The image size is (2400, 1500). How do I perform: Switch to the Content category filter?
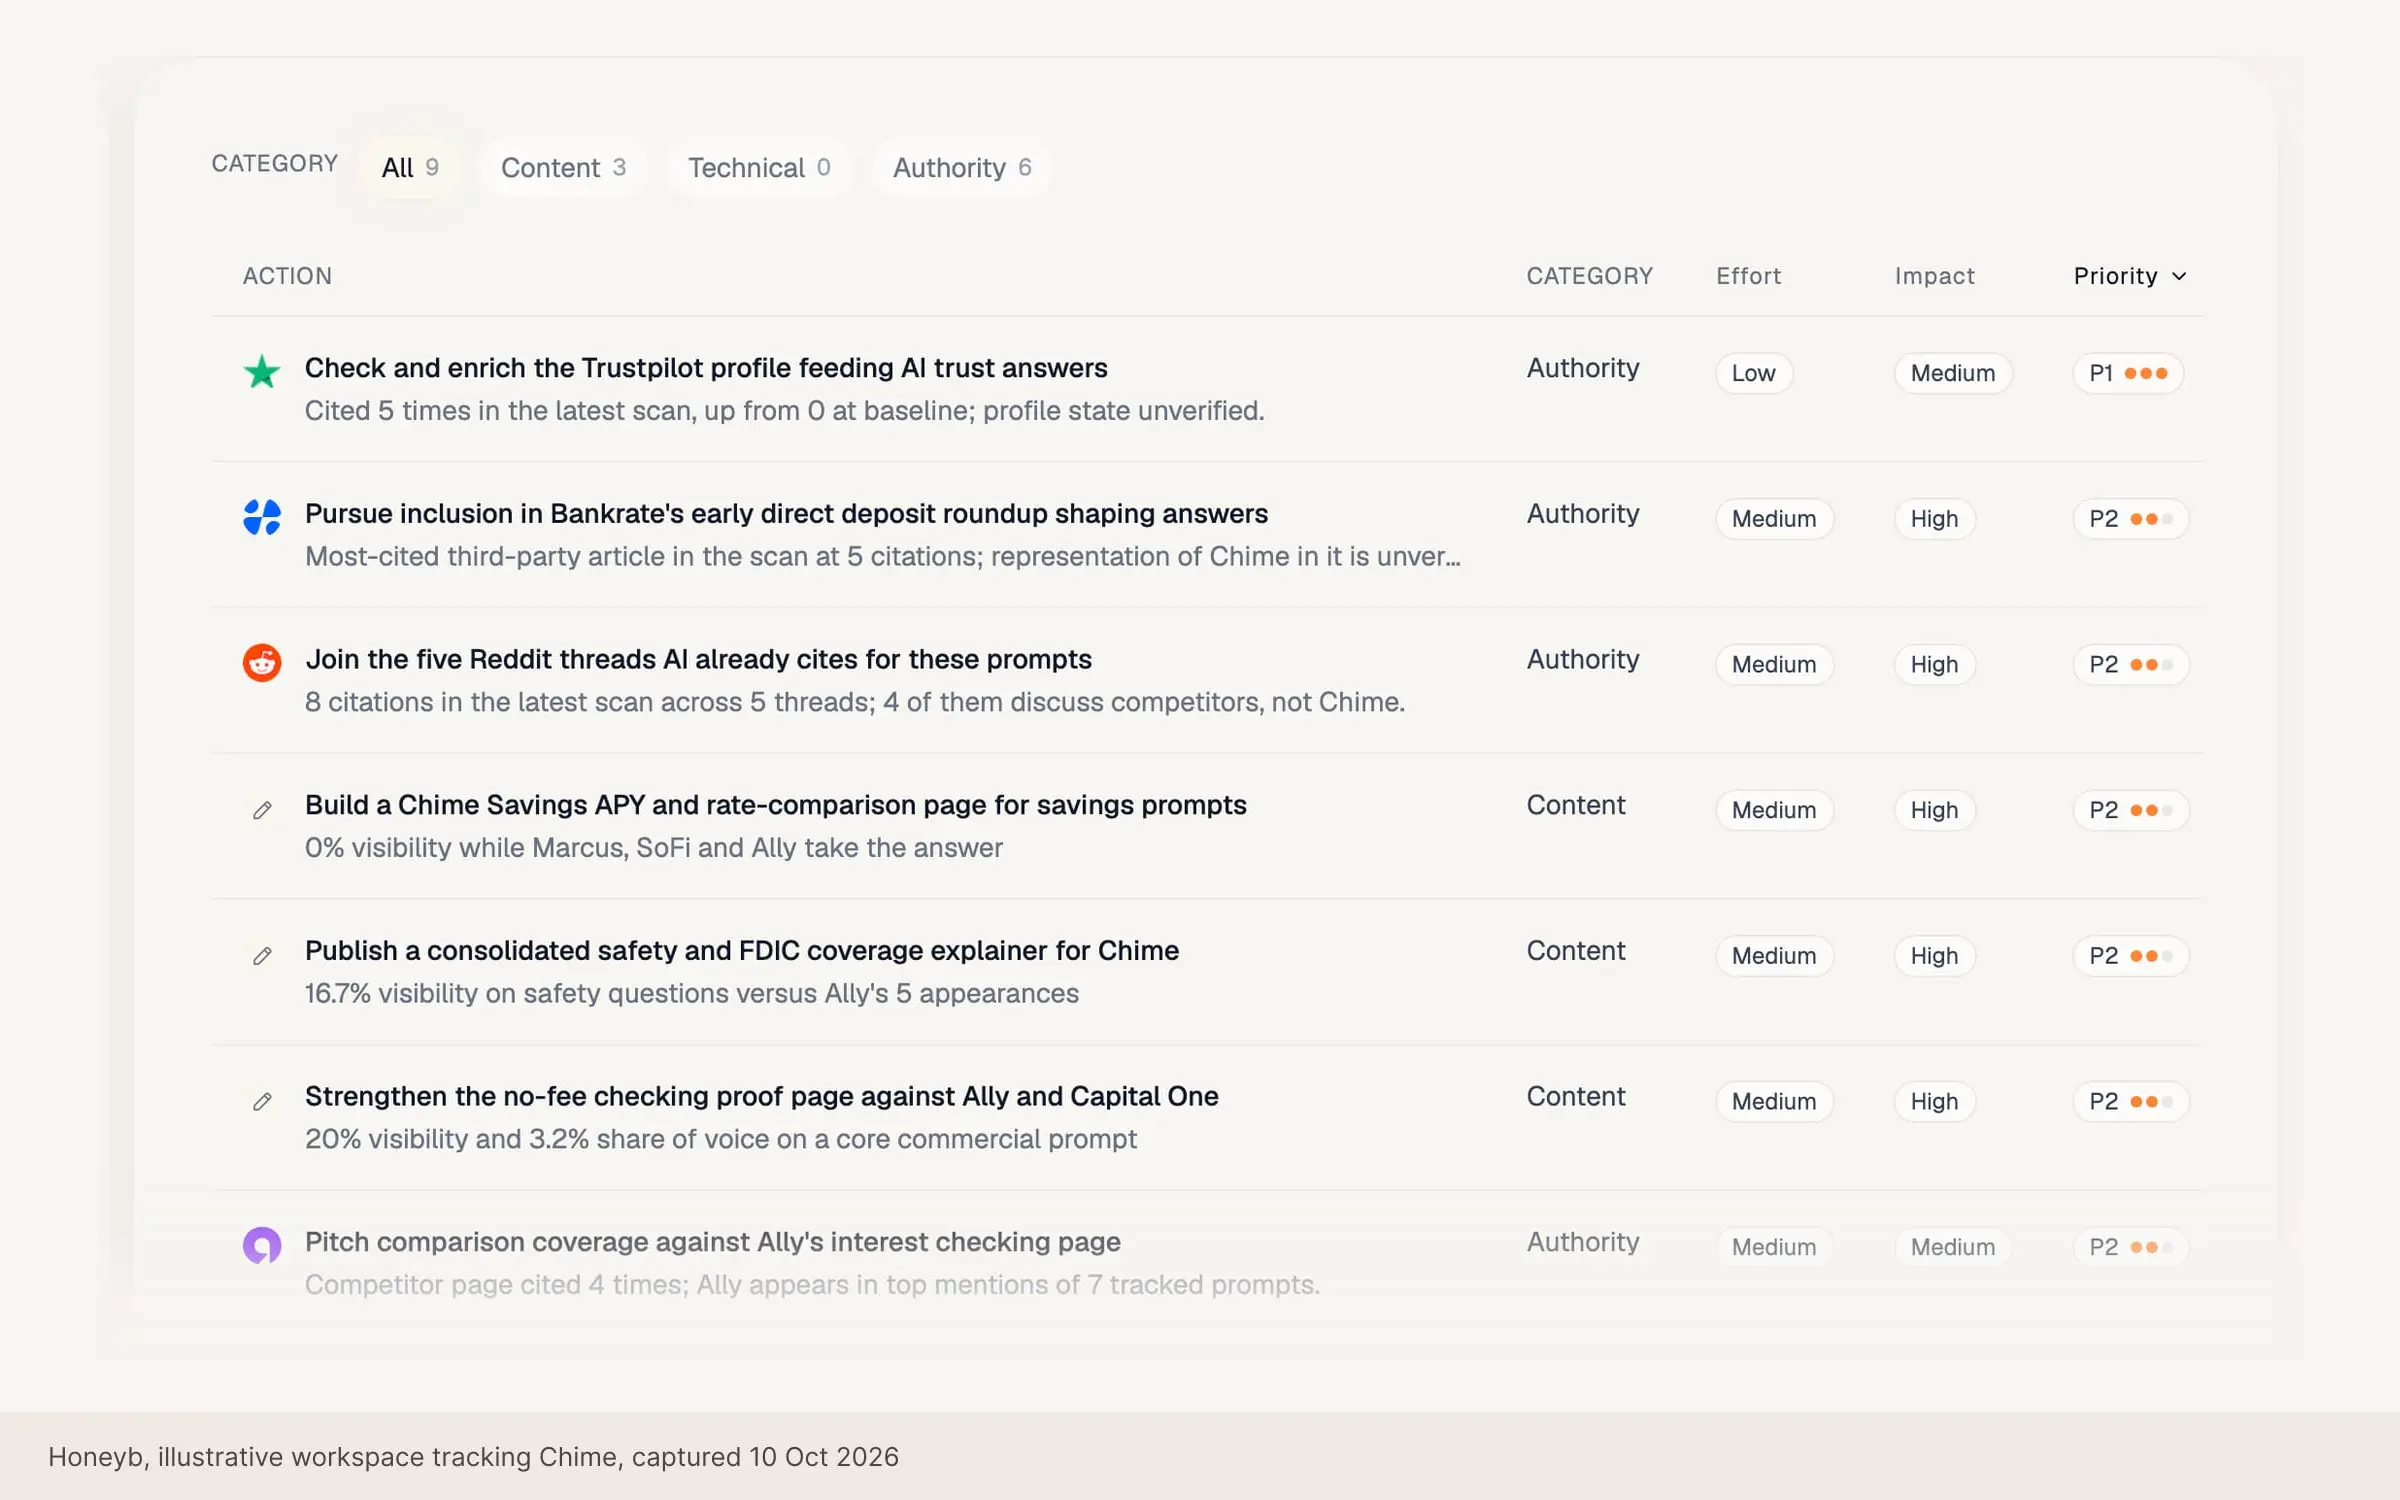tap(563, 167)
